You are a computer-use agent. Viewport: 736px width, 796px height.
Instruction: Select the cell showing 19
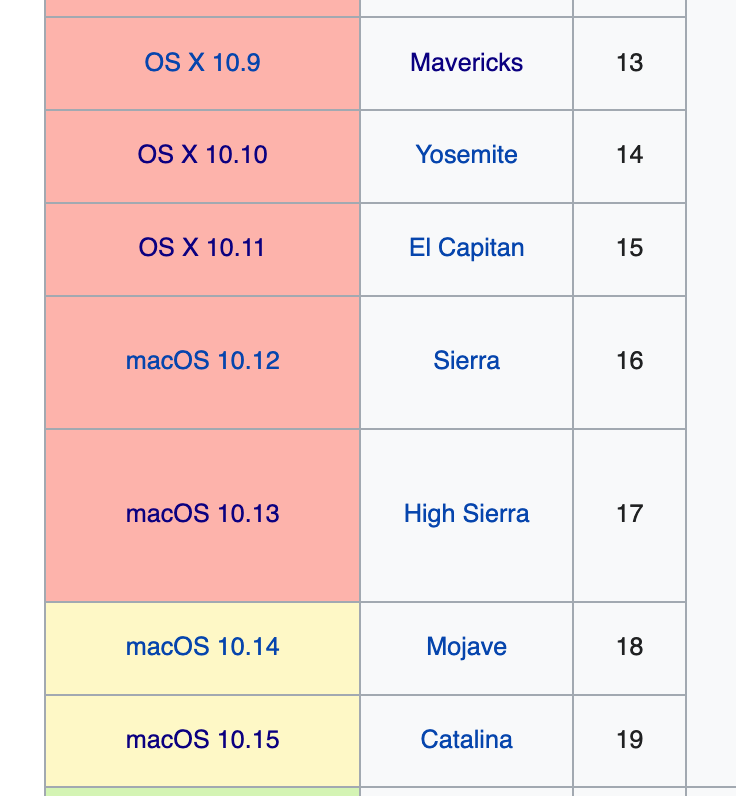(x=629, y=740)
